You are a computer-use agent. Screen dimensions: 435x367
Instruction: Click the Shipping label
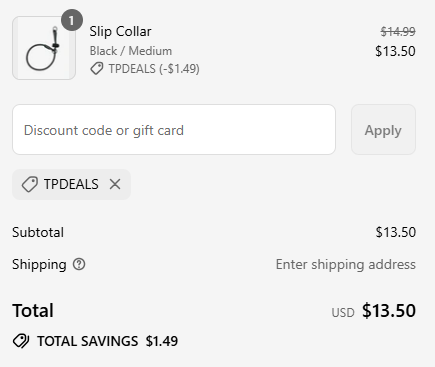click(39, 265)
